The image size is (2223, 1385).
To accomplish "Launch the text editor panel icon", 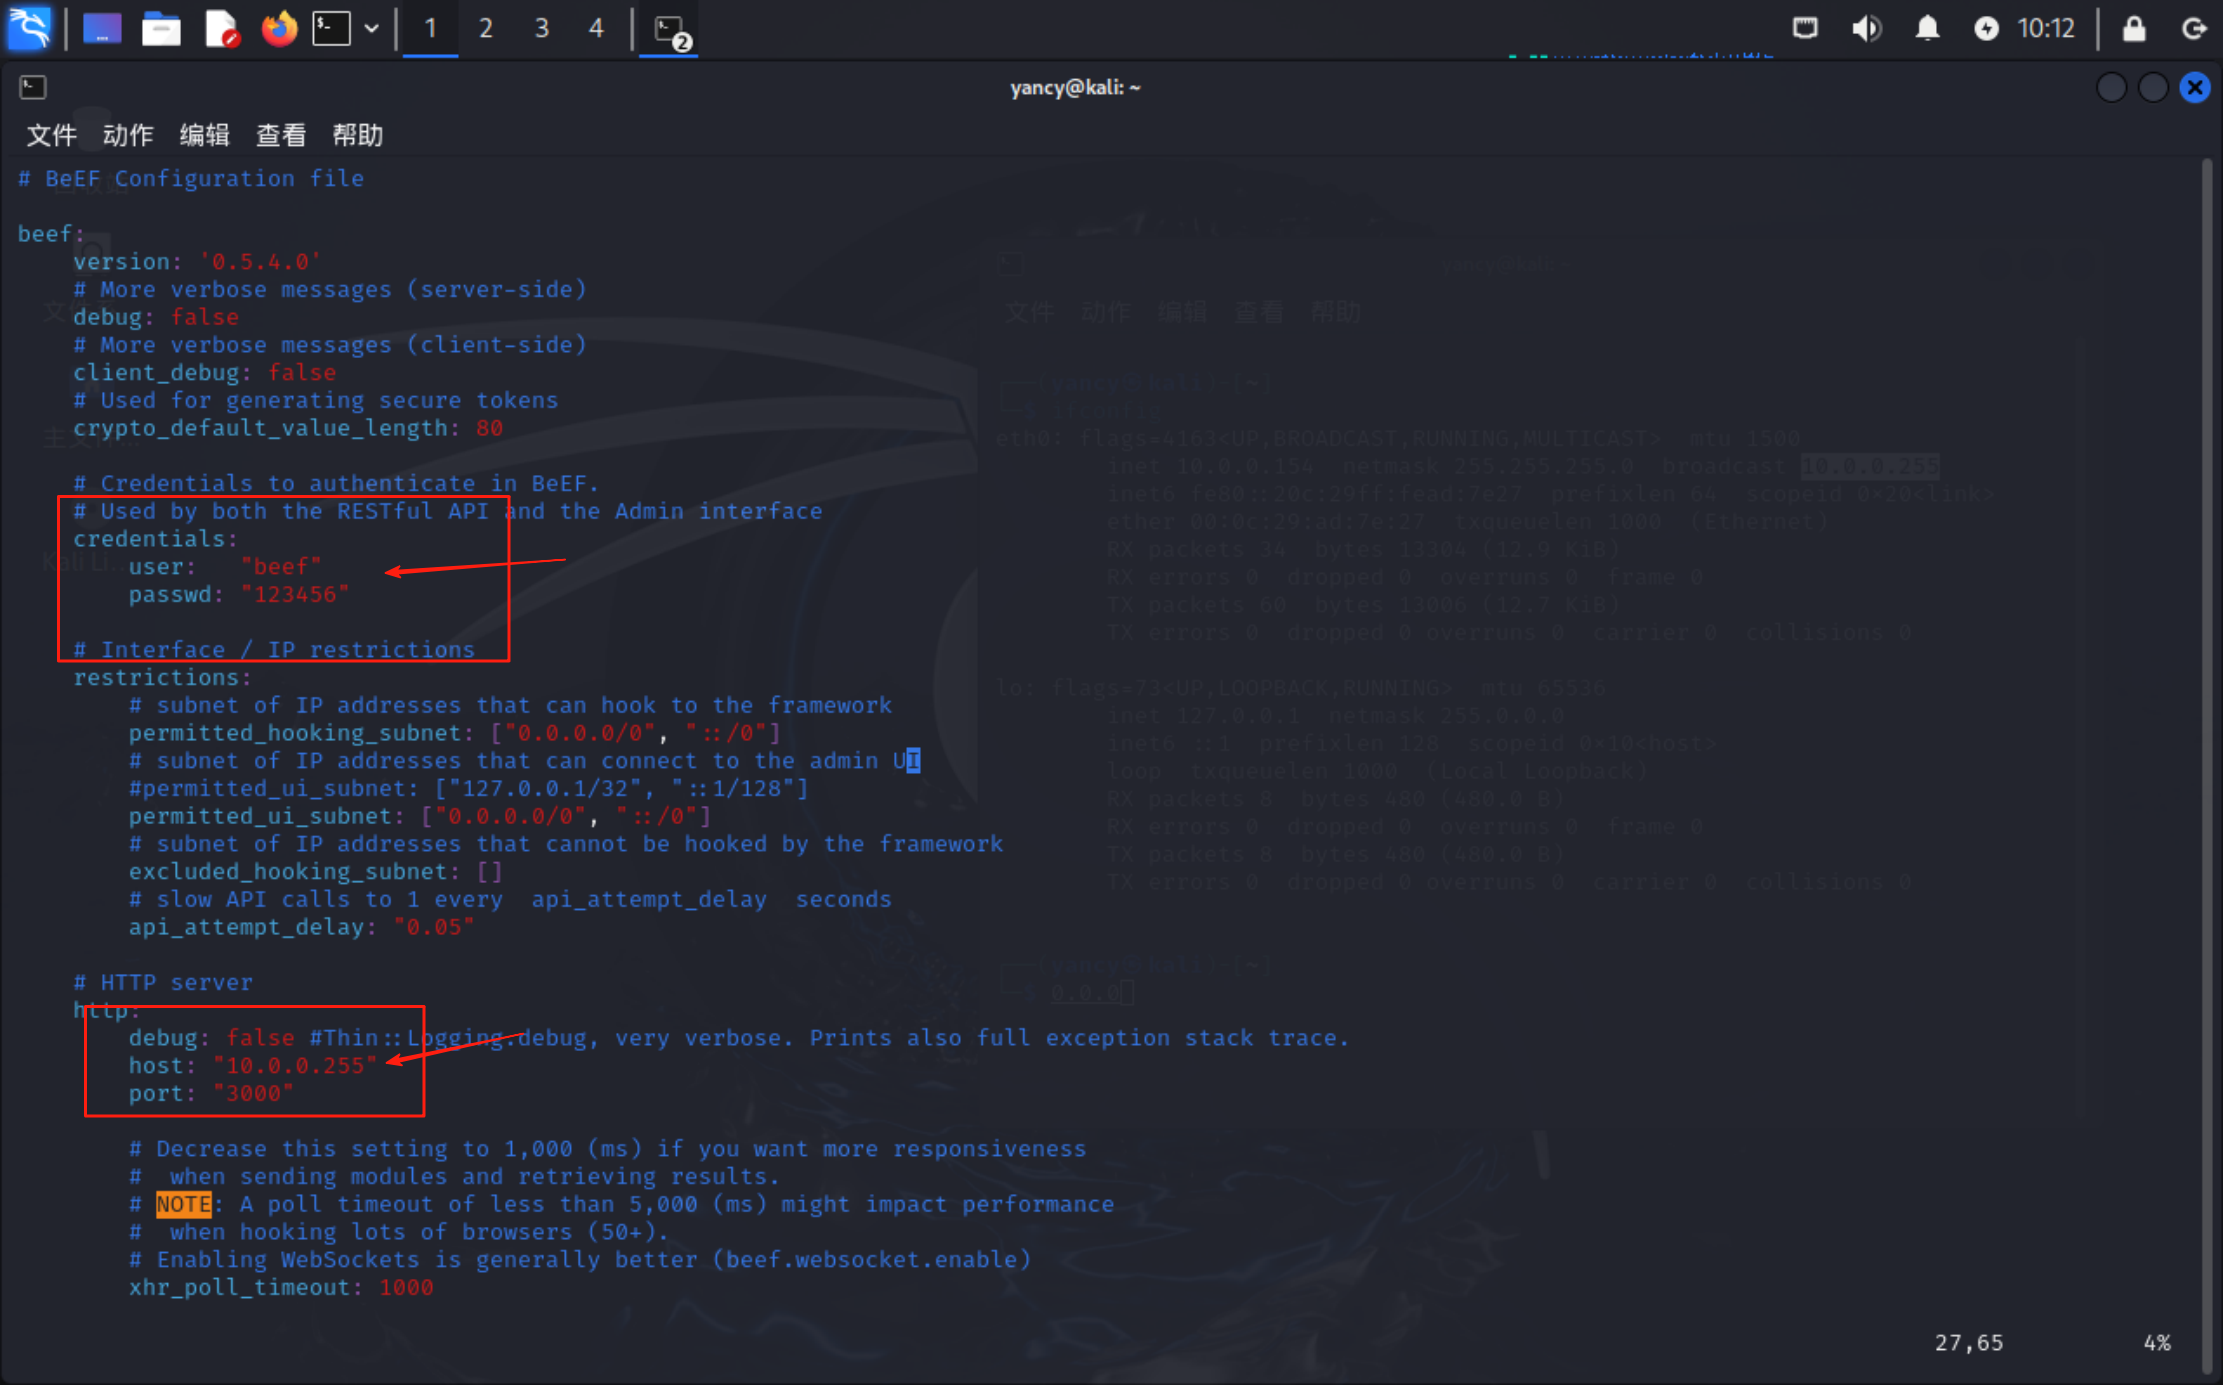I will point(221,28).
